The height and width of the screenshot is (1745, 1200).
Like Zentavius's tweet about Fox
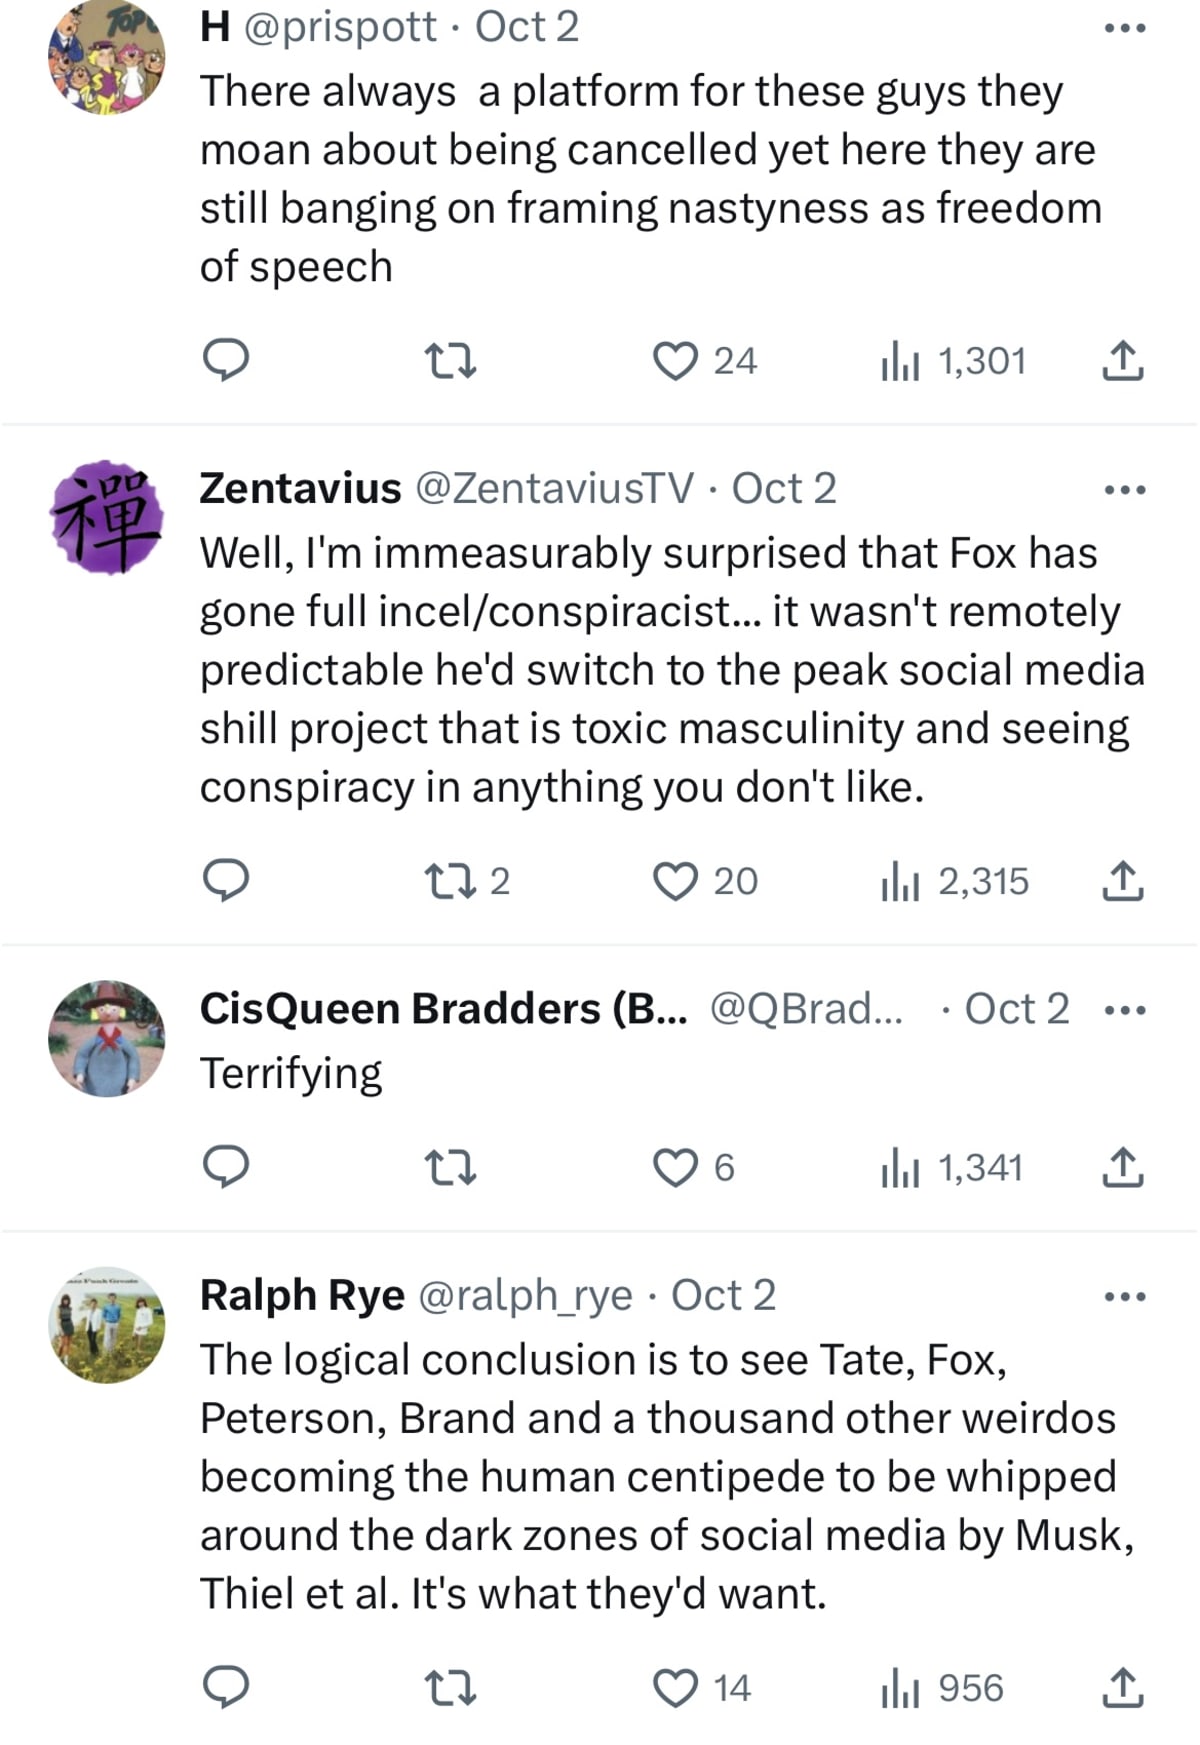[x=685, y=880]
